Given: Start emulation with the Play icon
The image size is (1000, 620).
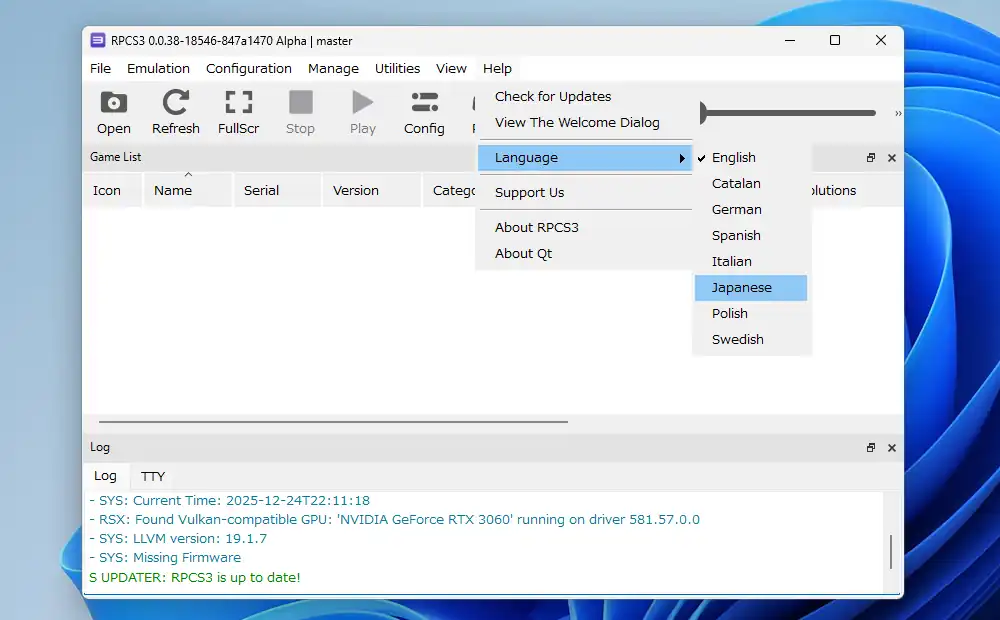Looking at the screenshot, I should pos(362,110).
